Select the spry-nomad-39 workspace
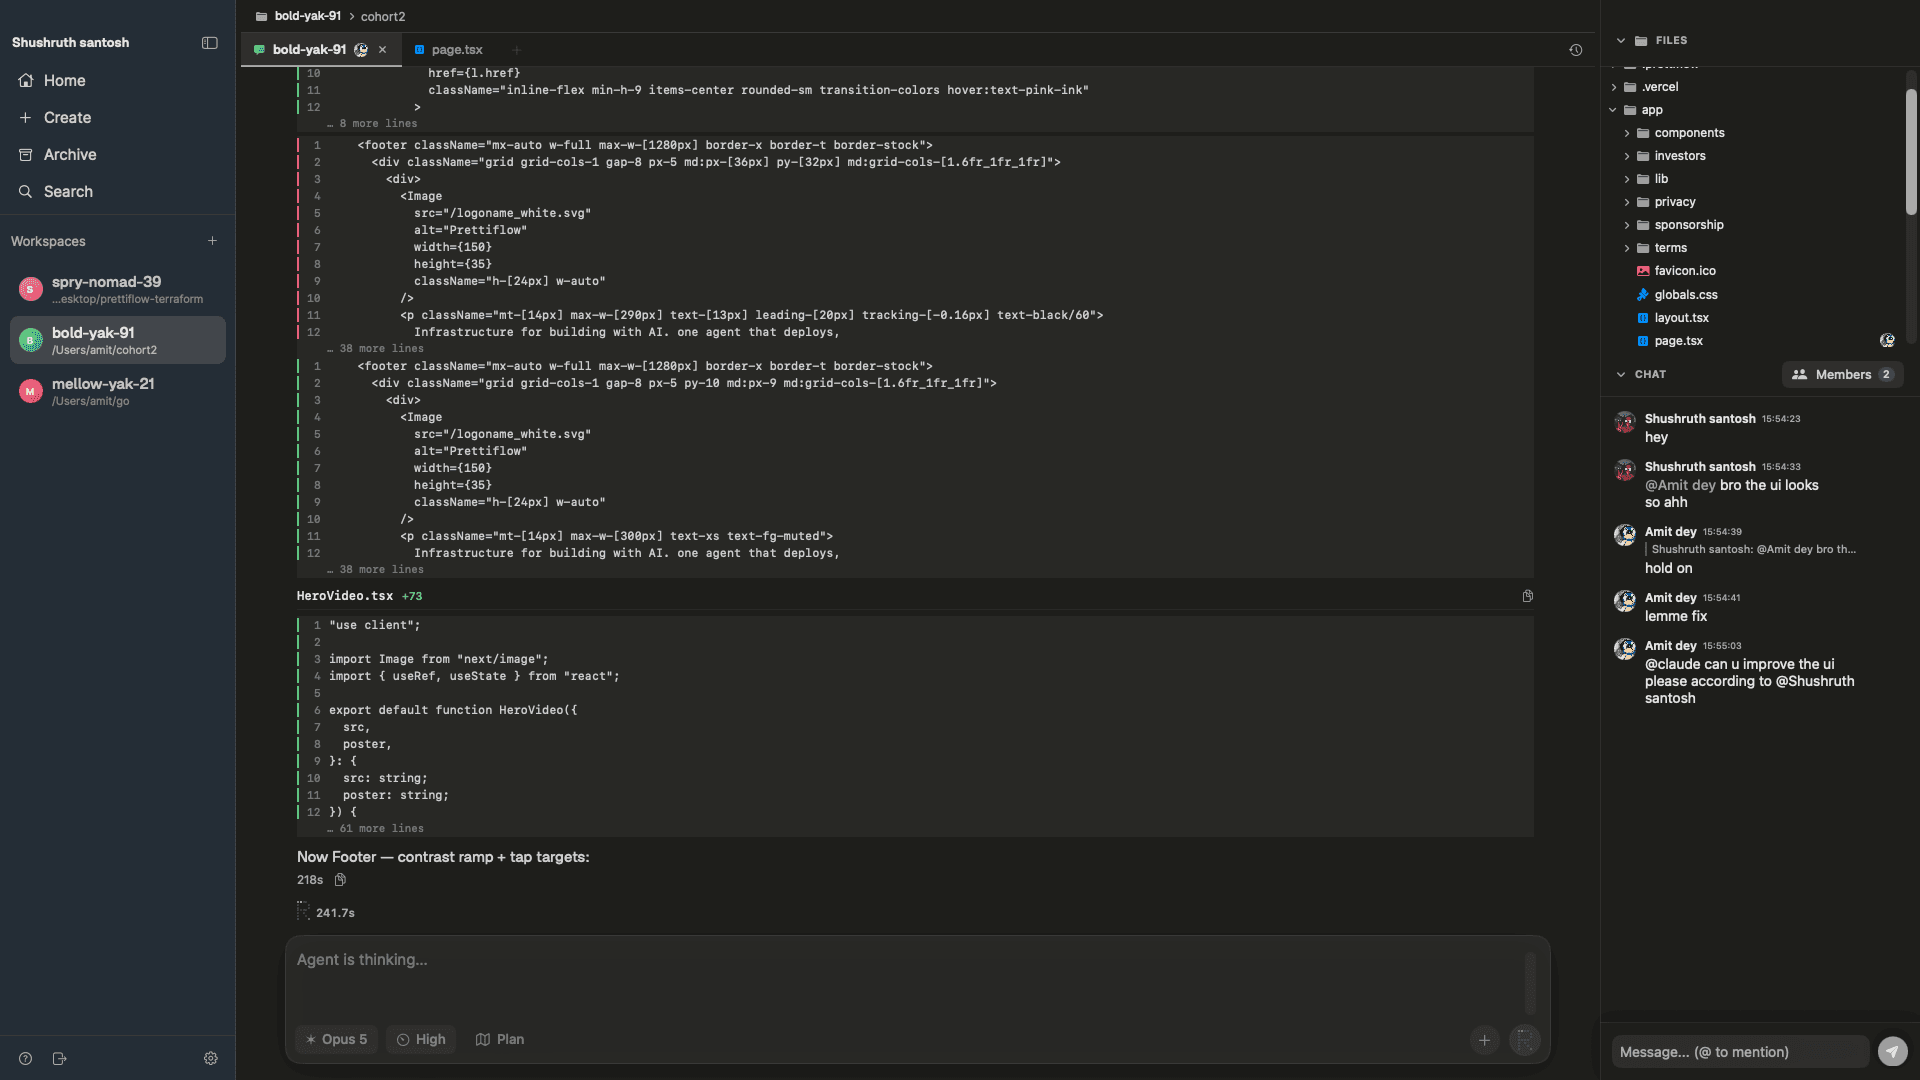Screen dimensions: 1920x1080 pos(117,289)
